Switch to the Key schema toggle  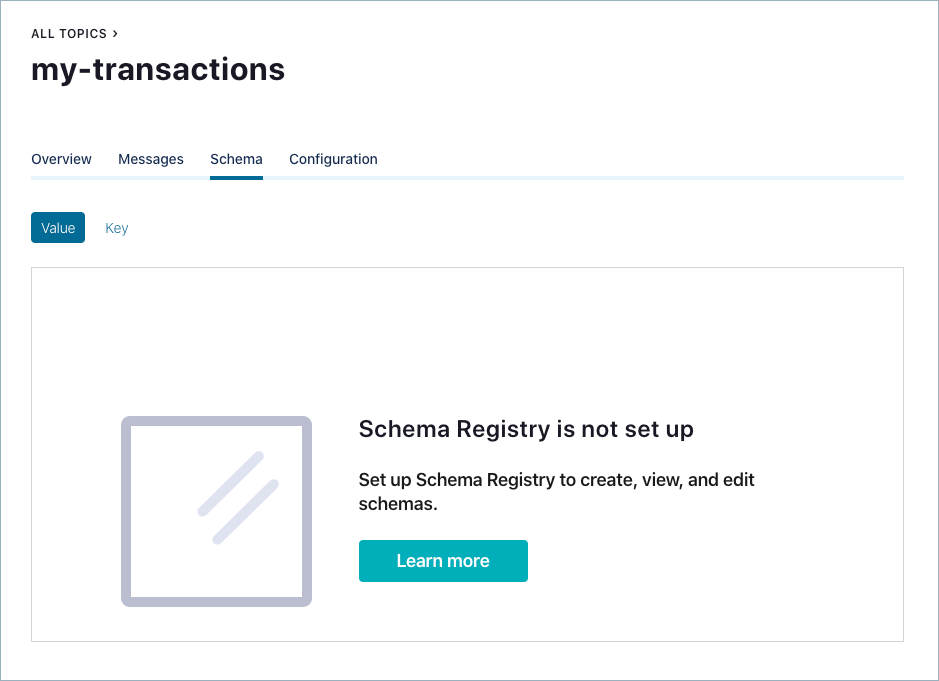point(117,228)
